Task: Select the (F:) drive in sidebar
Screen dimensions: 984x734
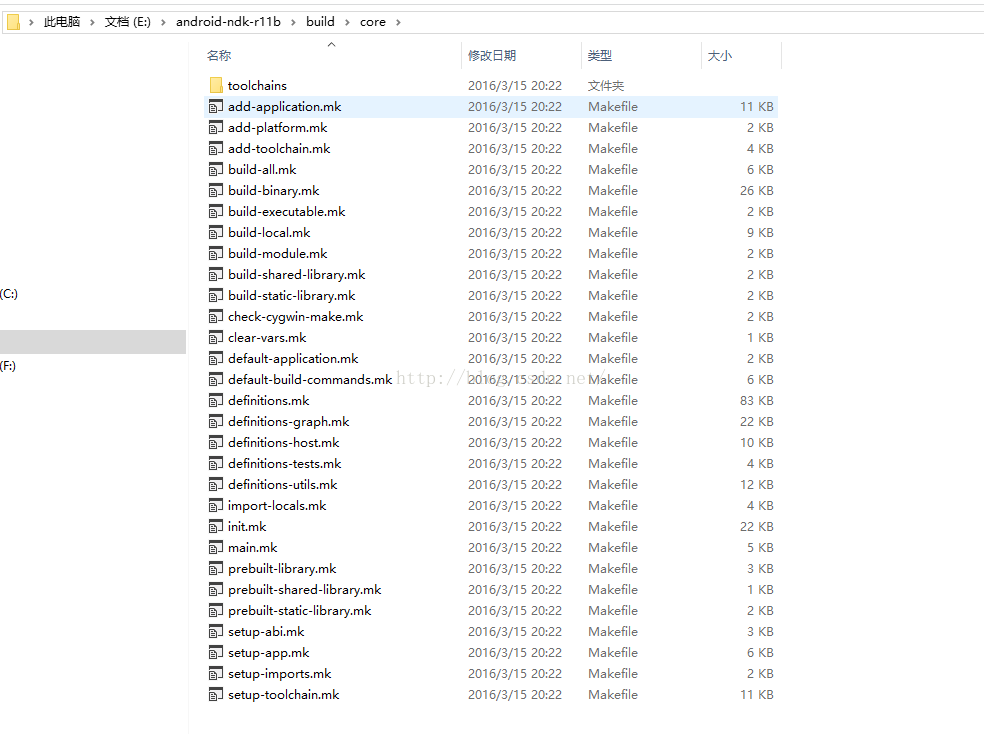Action: coord(8,366)
